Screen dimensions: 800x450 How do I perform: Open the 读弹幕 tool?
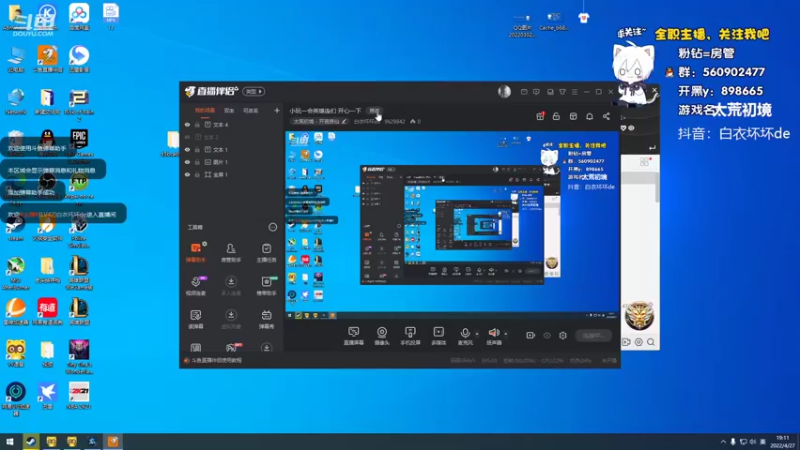(x=196, y=319)
